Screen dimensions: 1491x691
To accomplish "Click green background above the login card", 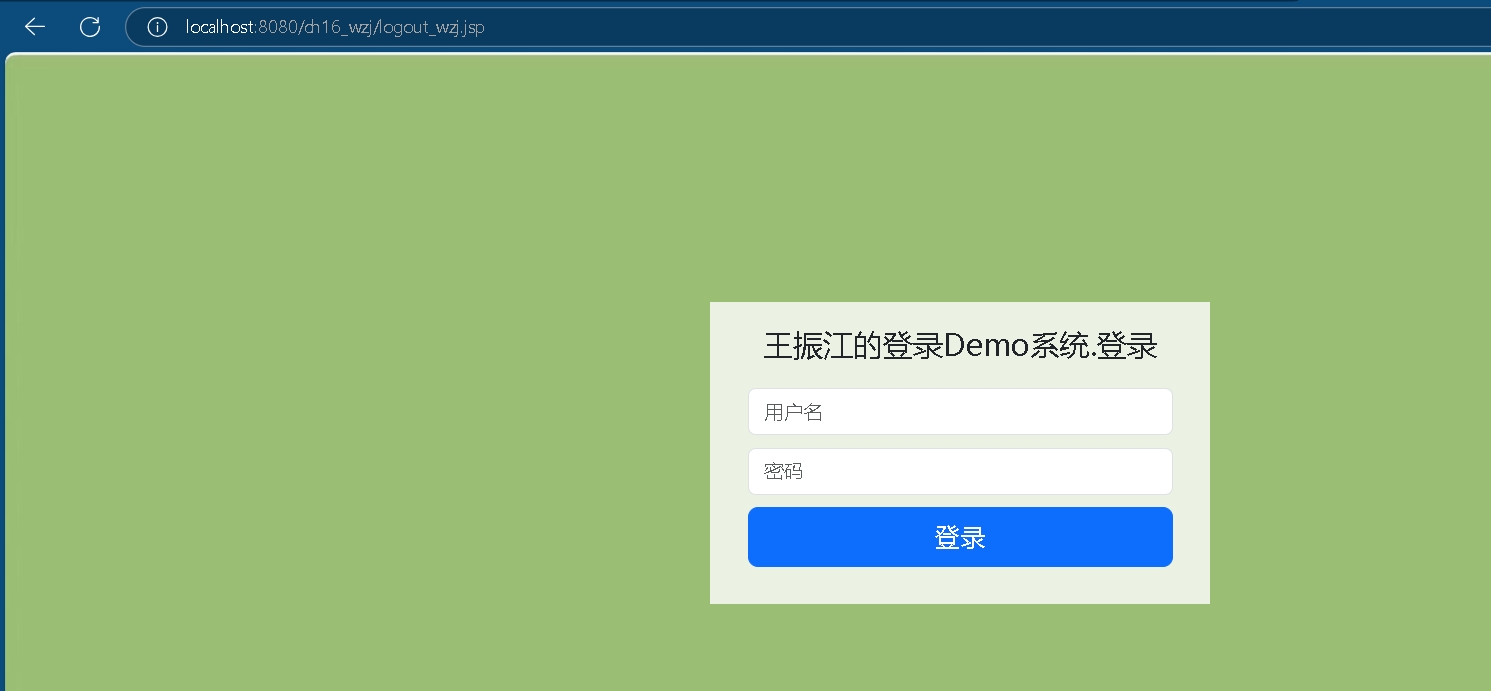I will pyautogui.click(x=960, y=180).
